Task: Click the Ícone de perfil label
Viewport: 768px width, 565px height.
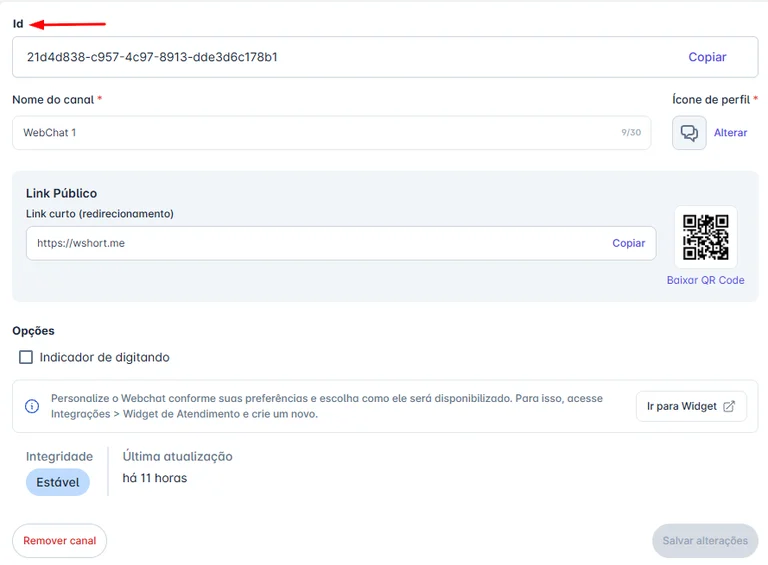Action: 711,99
